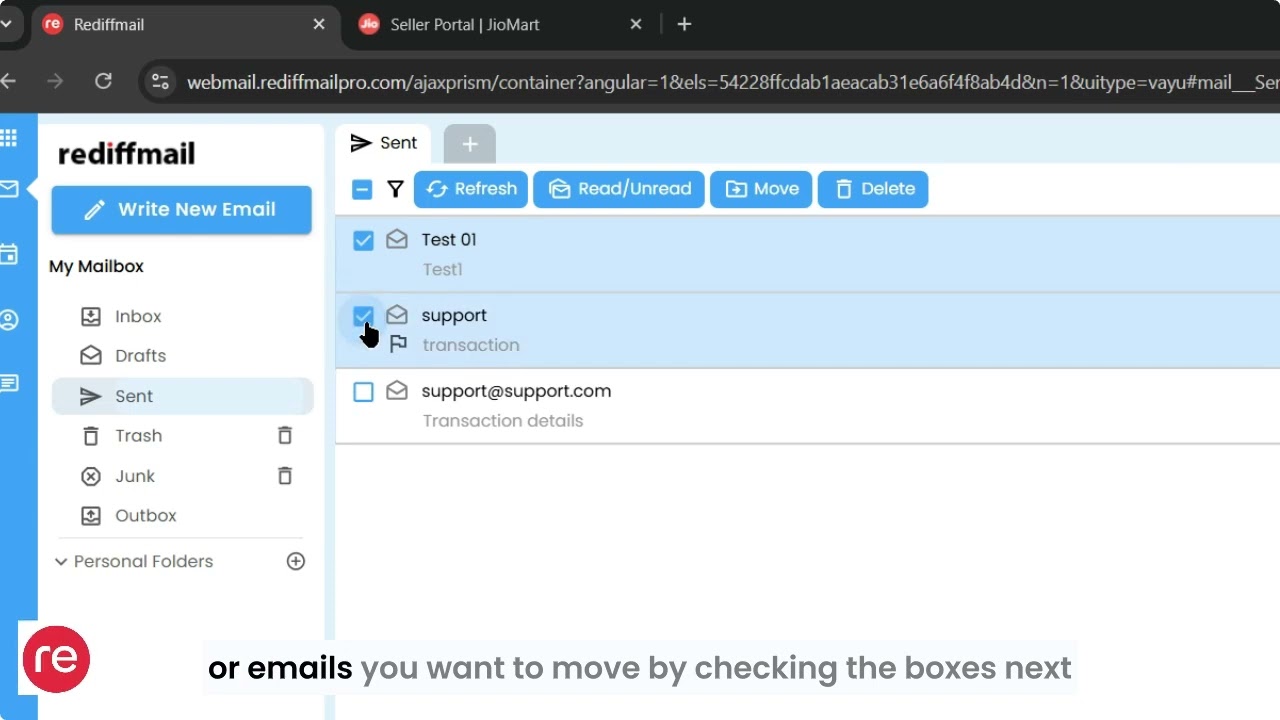Screen dimensions: 1280x720
Task: Toggle the select-all checkbox in toolbar
Action: [x=363, y=189]
